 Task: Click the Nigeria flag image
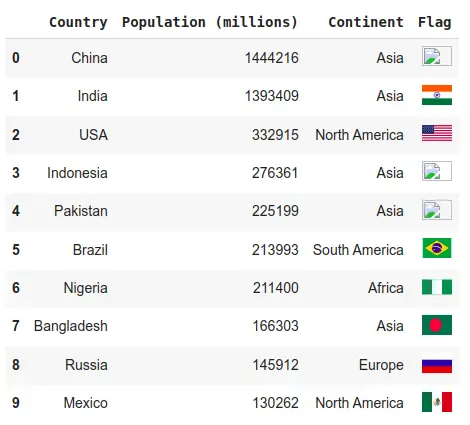[437, 287]
